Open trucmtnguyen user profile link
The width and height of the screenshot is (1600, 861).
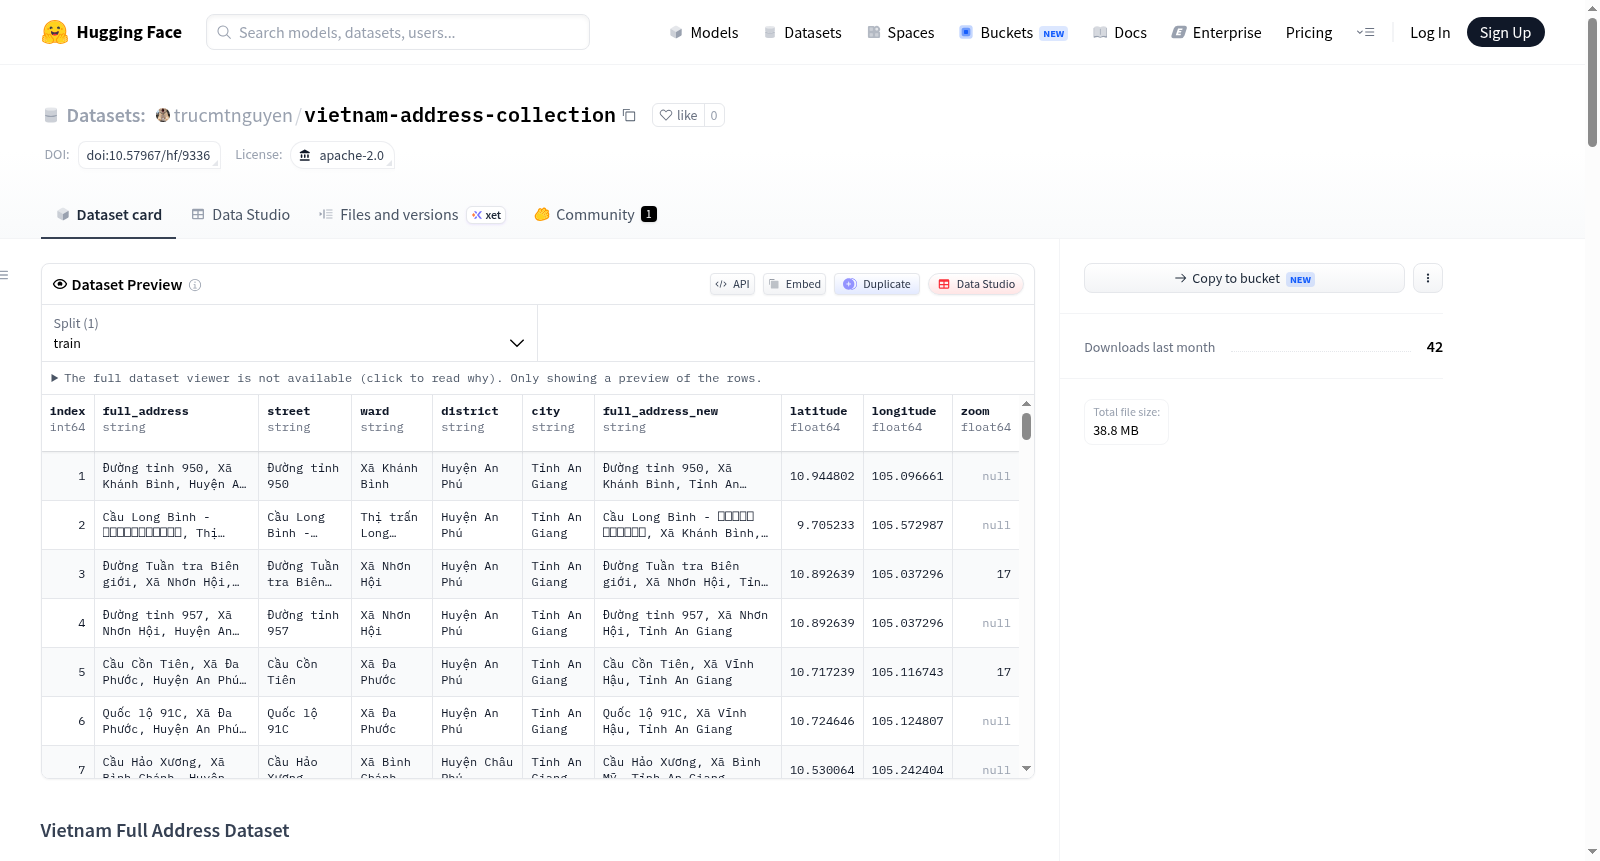(233, 115)
